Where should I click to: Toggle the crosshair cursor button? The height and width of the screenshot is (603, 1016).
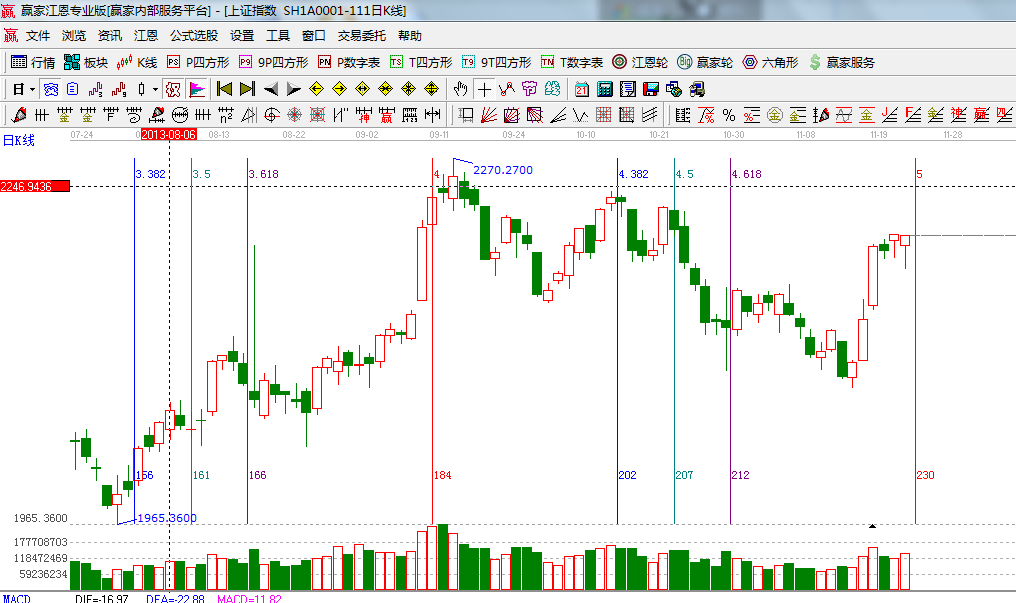click(484, 89)
